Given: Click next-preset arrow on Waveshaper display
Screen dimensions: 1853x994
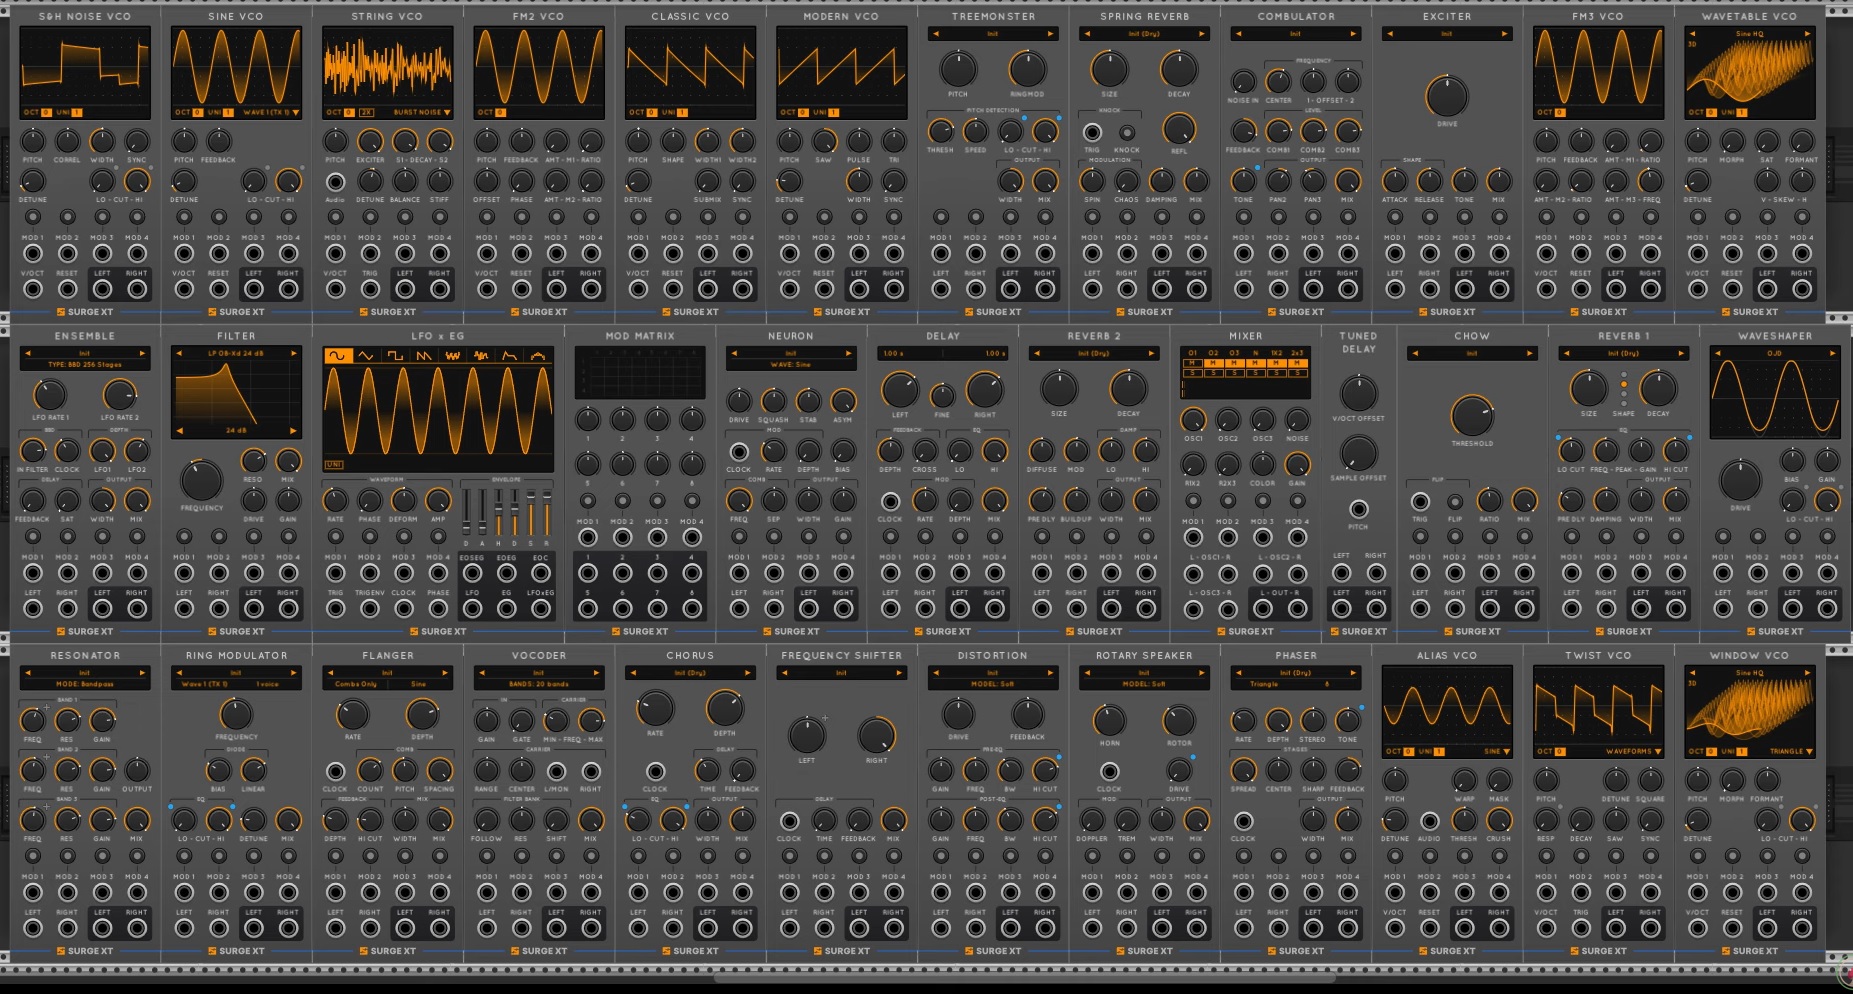Looking at the screenshot, I should click(x=1832, y=353).
